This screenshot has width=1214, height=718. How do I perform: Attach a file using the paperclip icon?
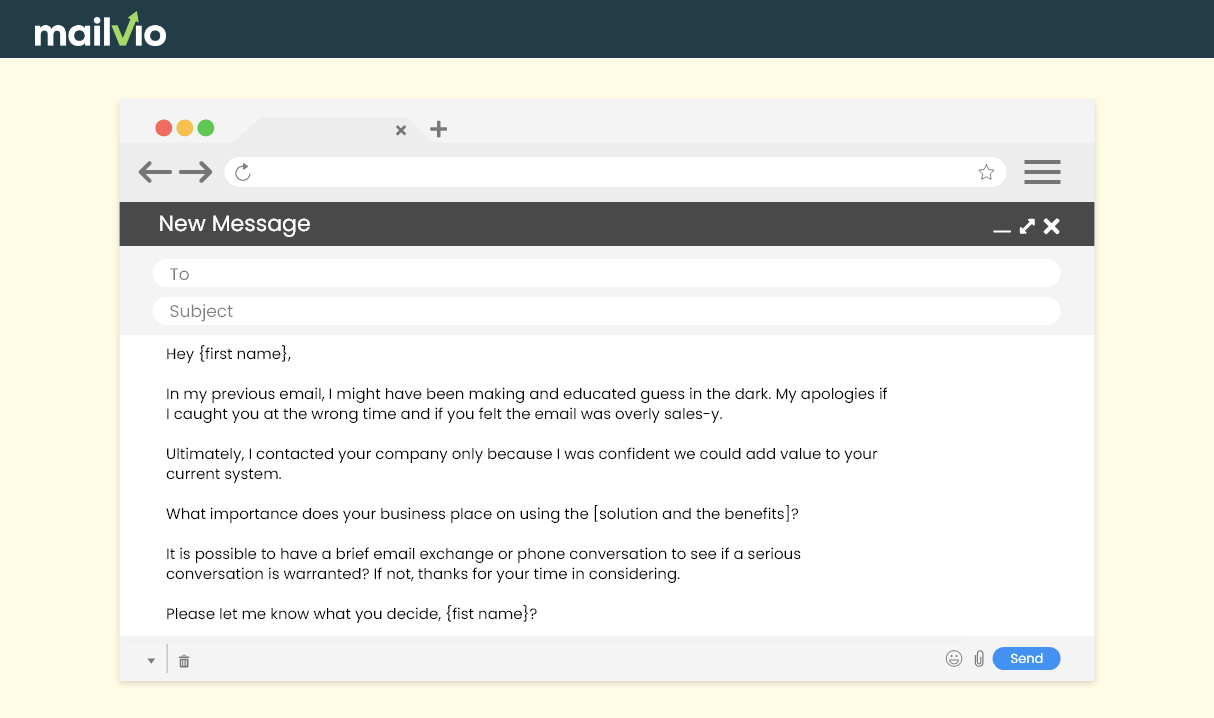[978, 658]
